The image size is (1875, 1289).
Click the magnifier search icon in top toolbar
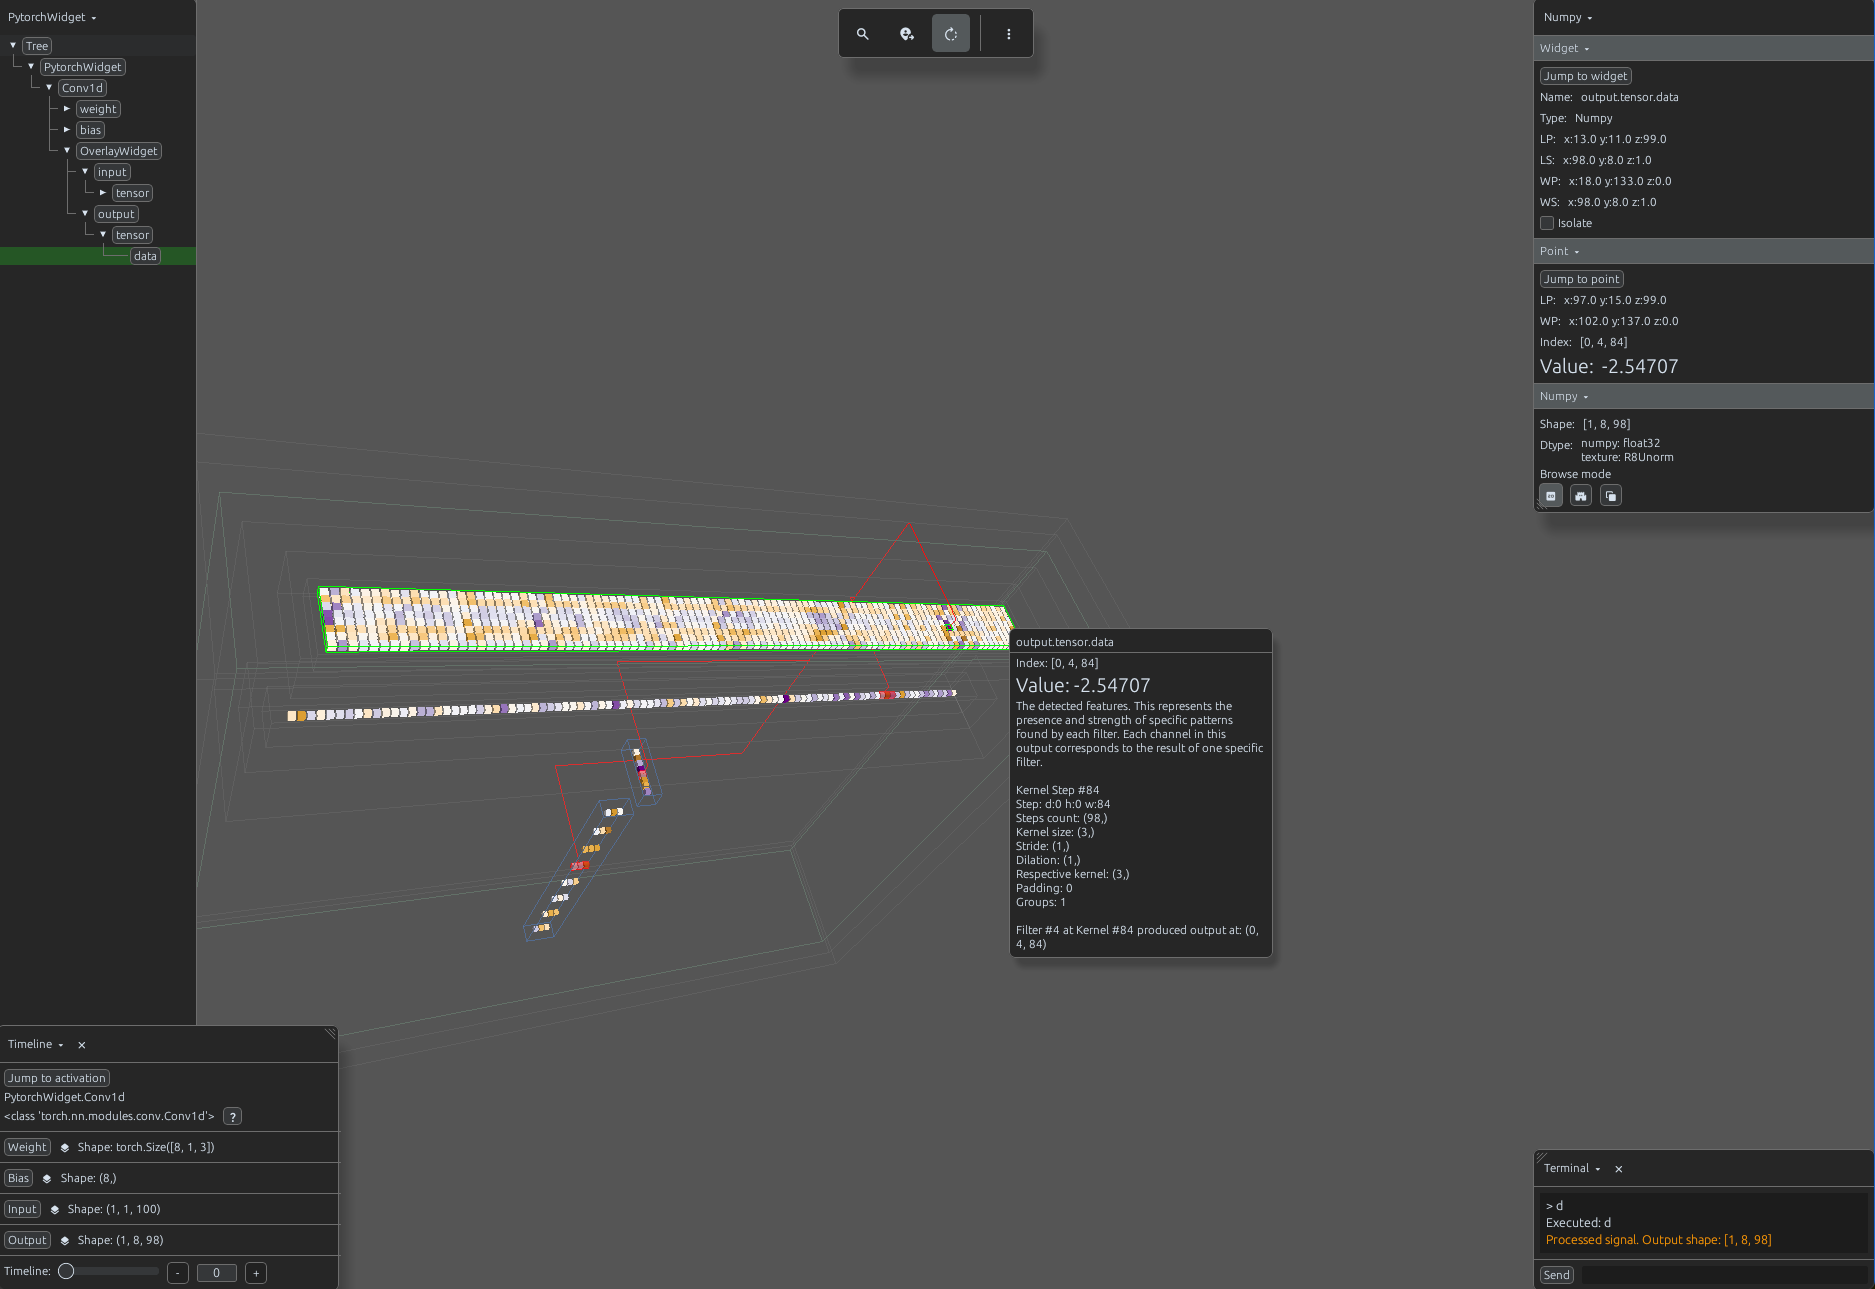pyautogui.click(x=862, y=34)
